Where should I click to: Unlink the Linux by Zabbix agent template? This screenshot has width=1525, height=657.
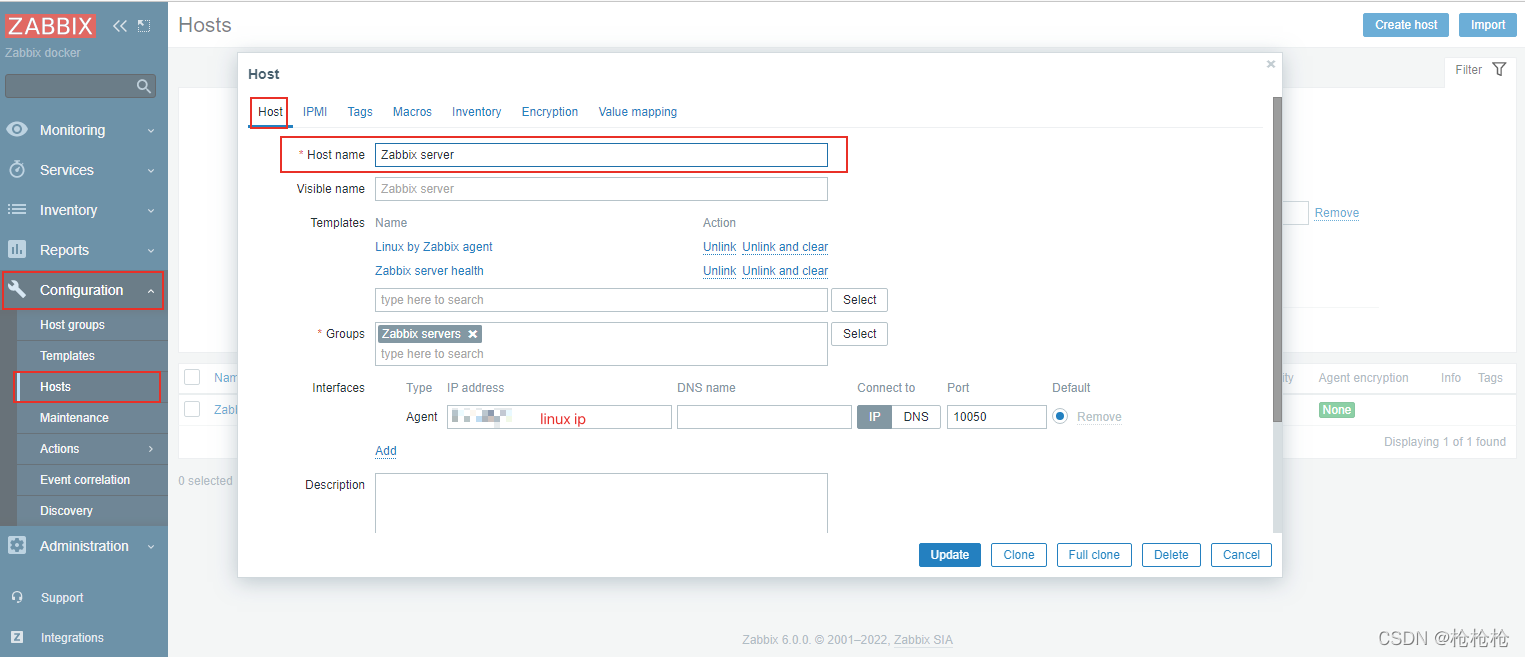point(719,247)
